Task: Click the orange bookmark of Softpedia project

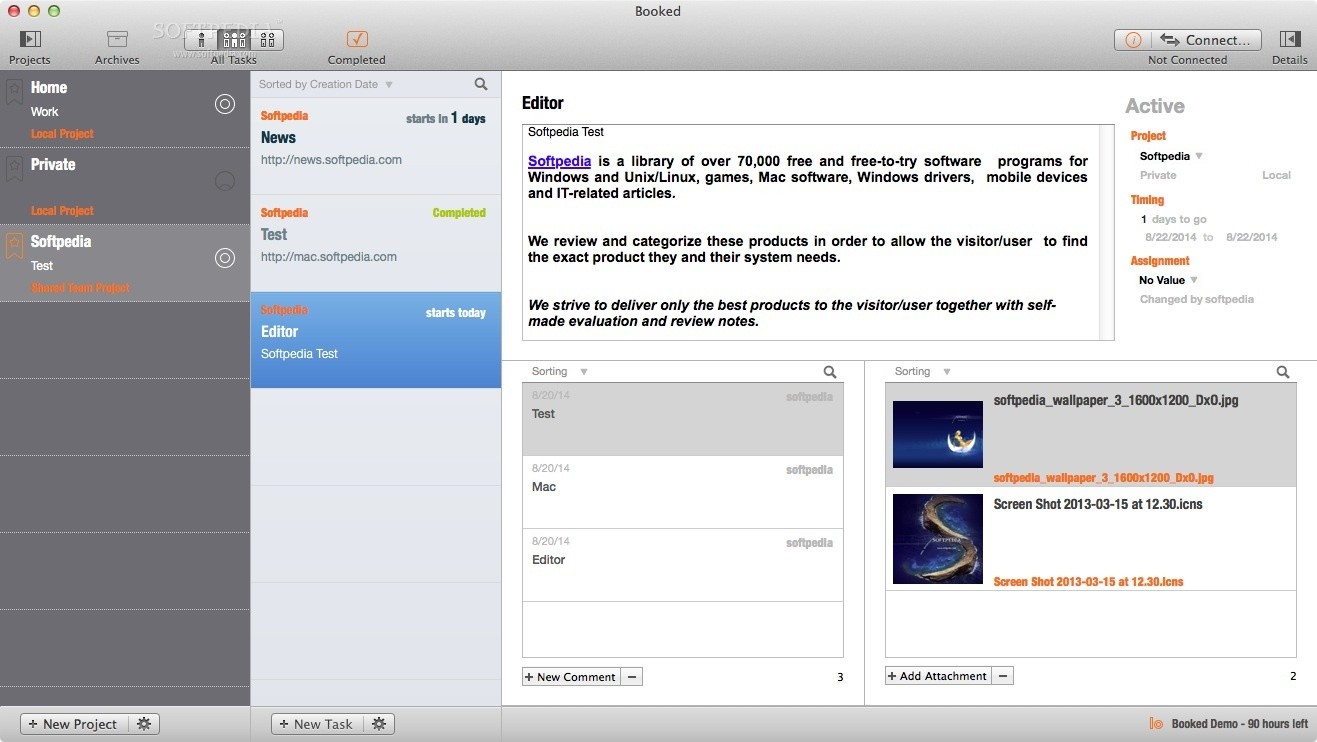Action: click(x=14, y=246)
